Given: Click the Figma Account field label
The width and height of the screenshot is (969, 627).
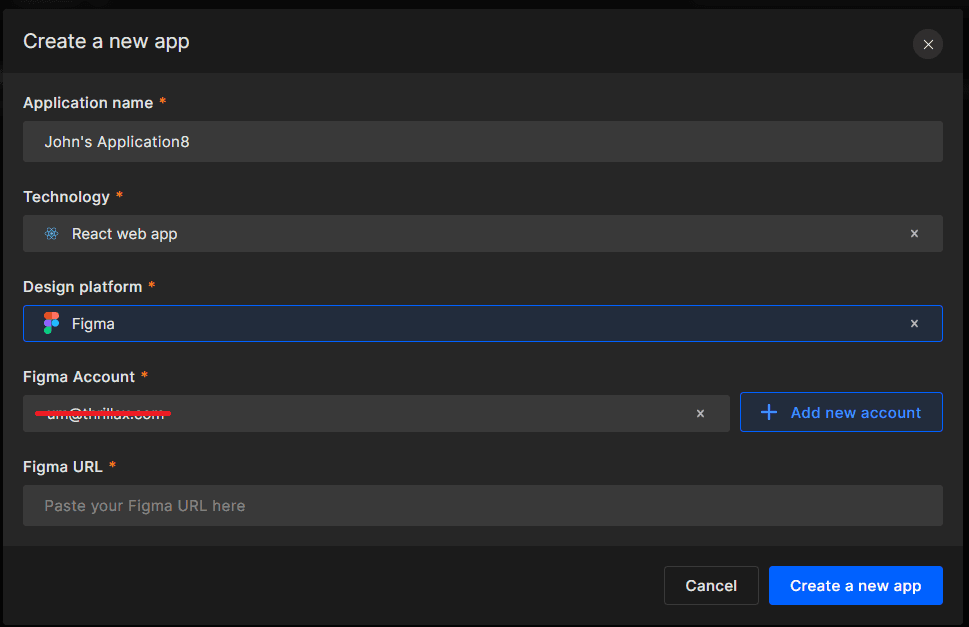Looking at the screenshot, I should pyautogui.click(x=78, y=377).
